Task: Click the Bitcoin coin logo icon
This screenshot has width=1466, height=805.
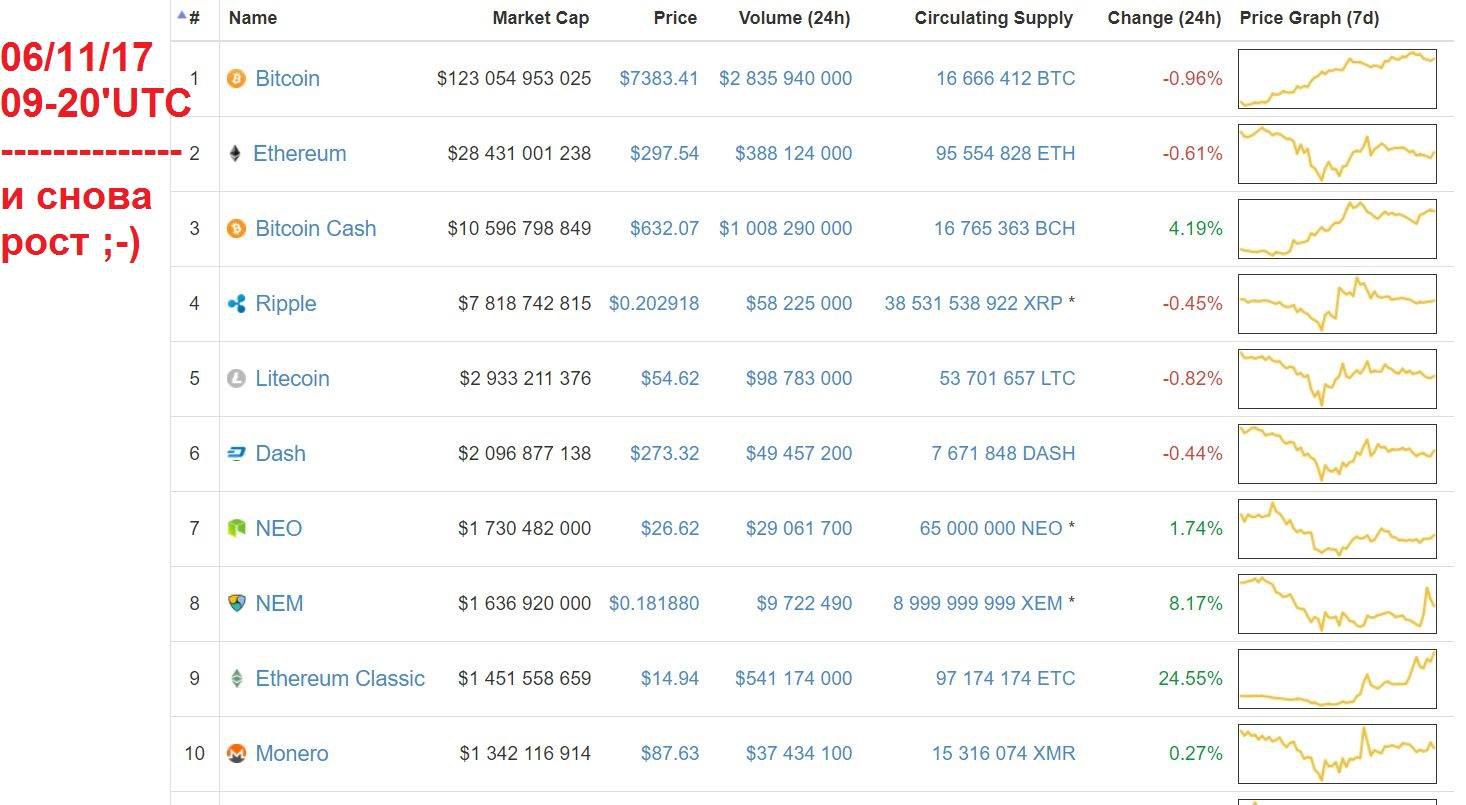Action: coord(236,78)
